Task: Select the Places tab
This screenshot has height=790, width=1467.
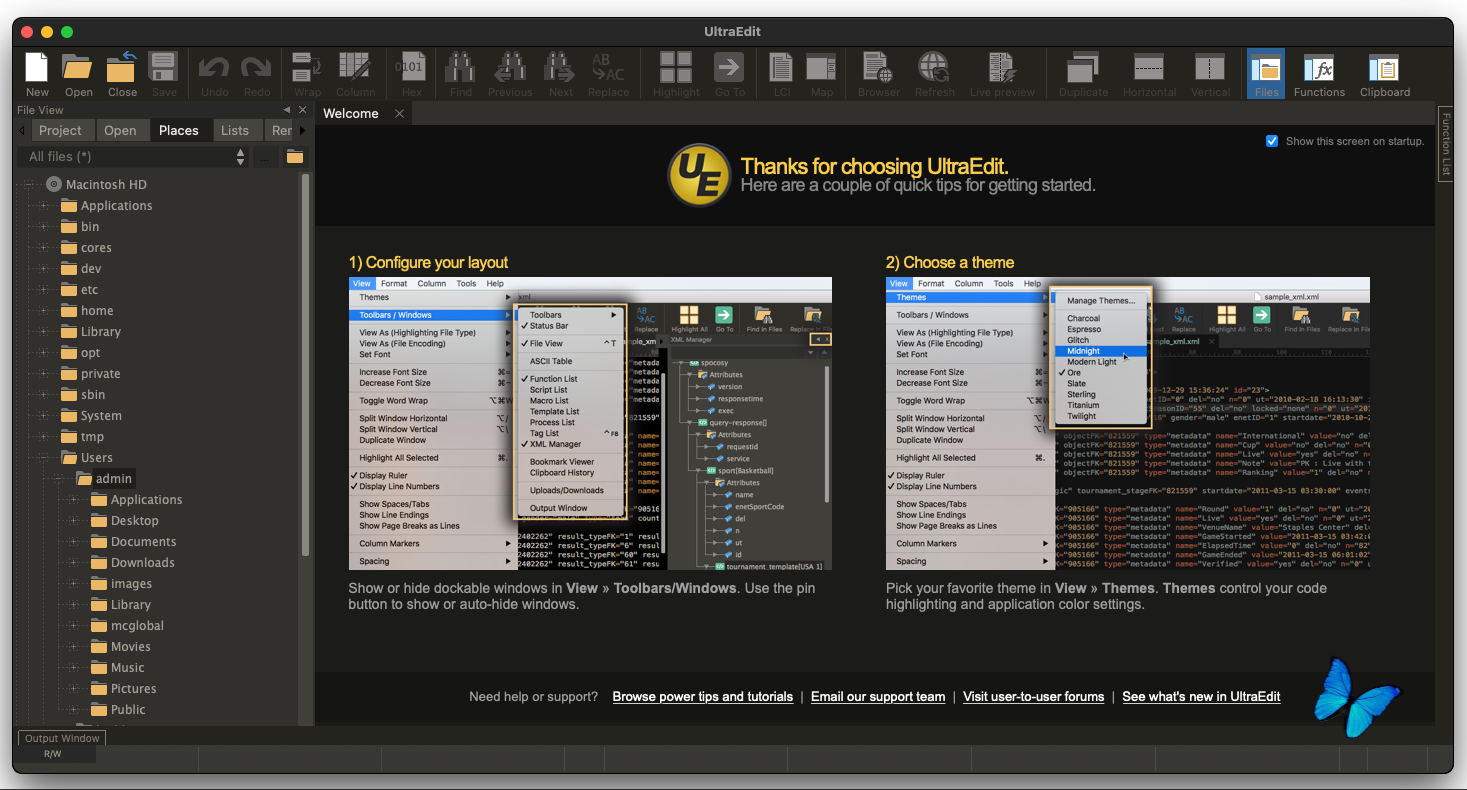Action: [179, 130]
